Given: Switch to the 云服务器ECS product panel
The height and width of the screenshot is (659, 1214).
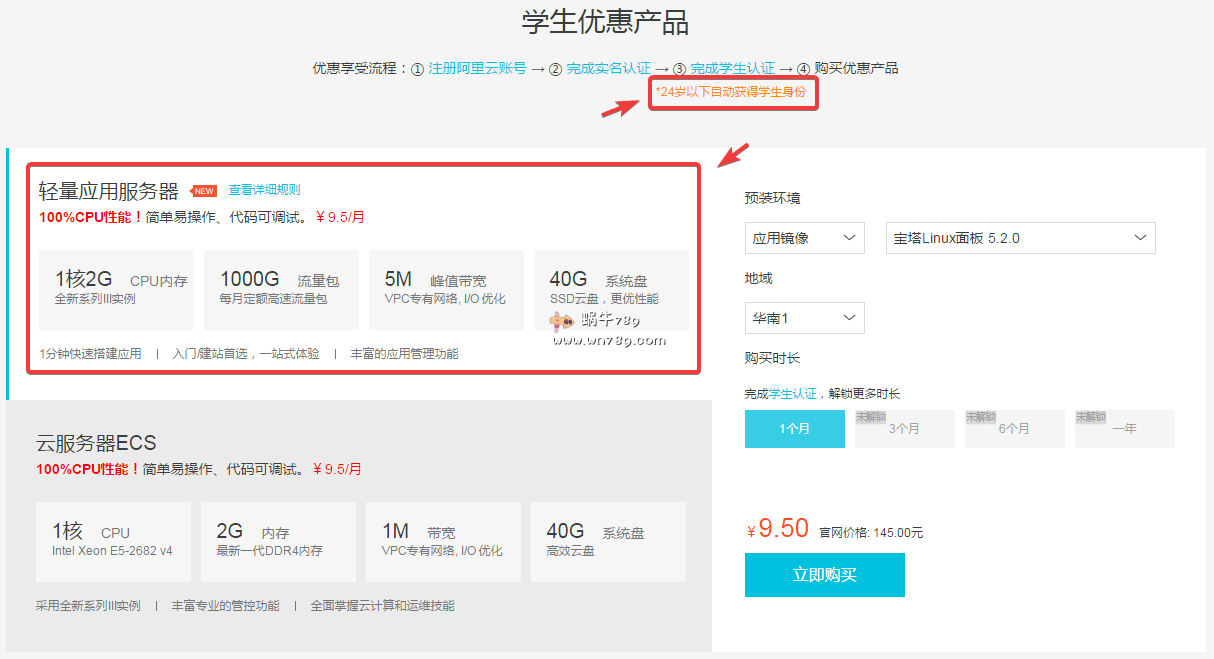Looking at the screenshot, I should click(96, 443).
